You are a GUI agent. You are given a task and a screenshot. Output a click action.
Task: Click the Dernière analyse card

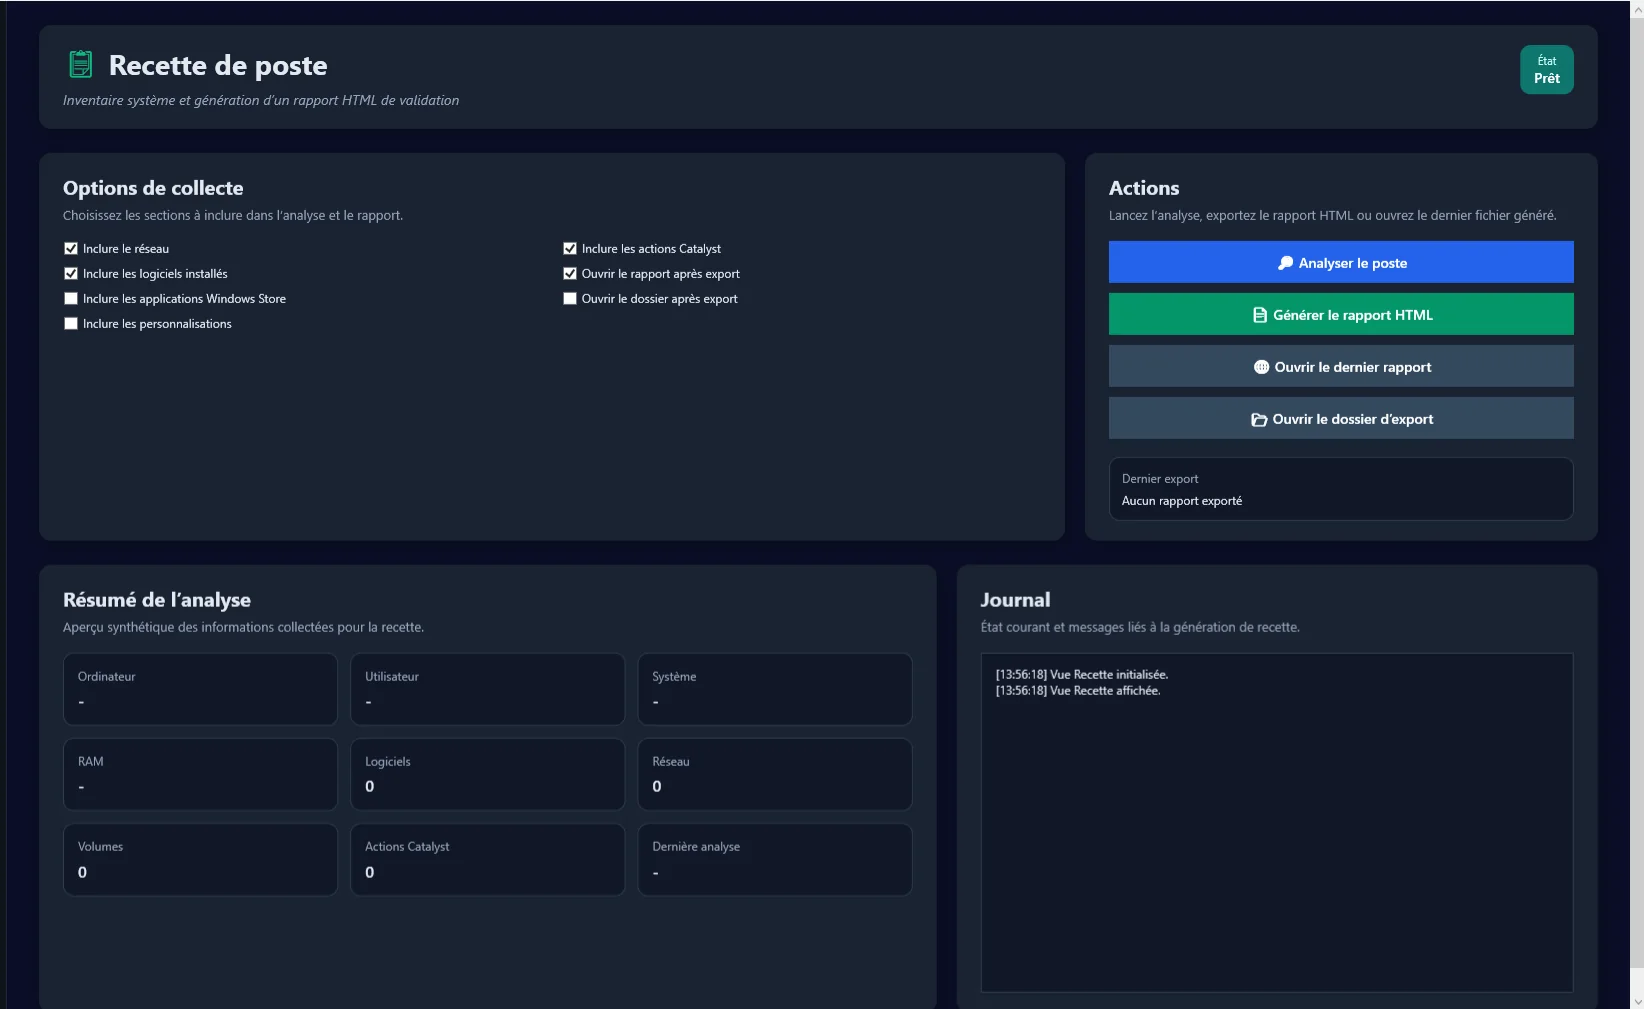775,860
